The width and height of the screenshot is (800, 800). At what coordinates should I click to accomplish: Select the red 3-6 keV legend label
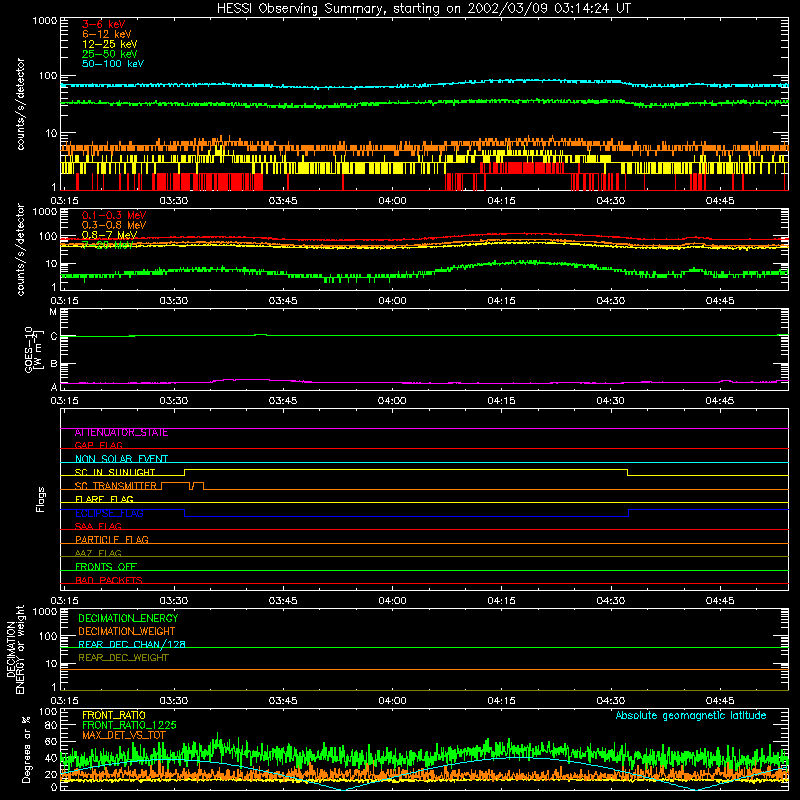pos(104,24)
